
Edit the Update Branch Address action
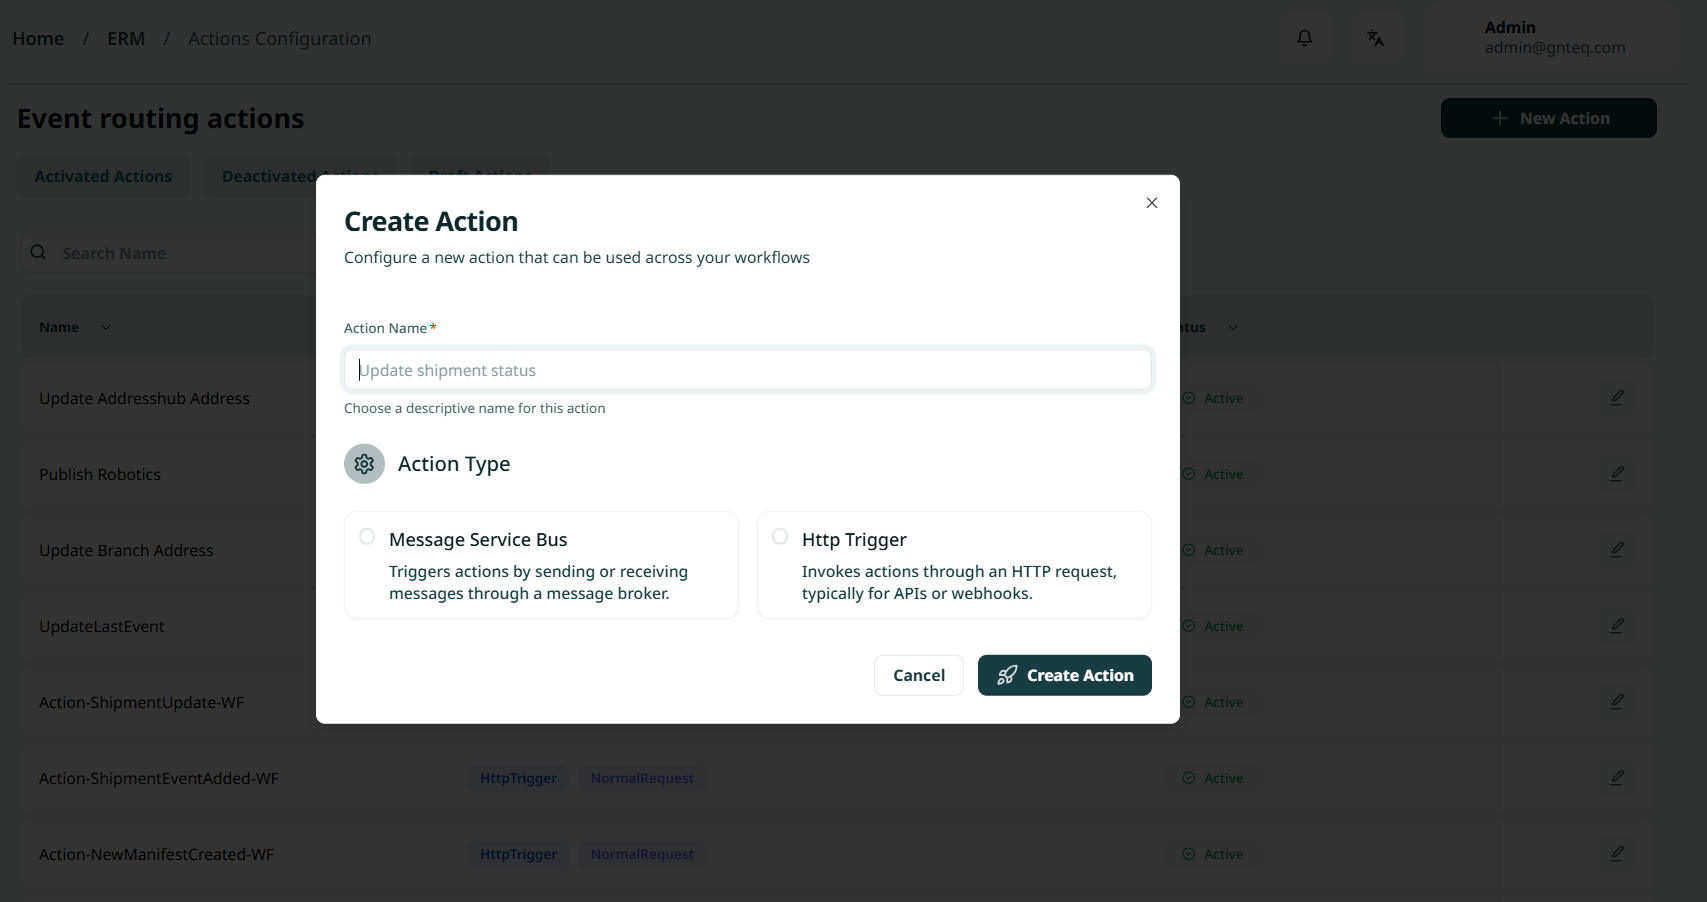(1617, 550)
